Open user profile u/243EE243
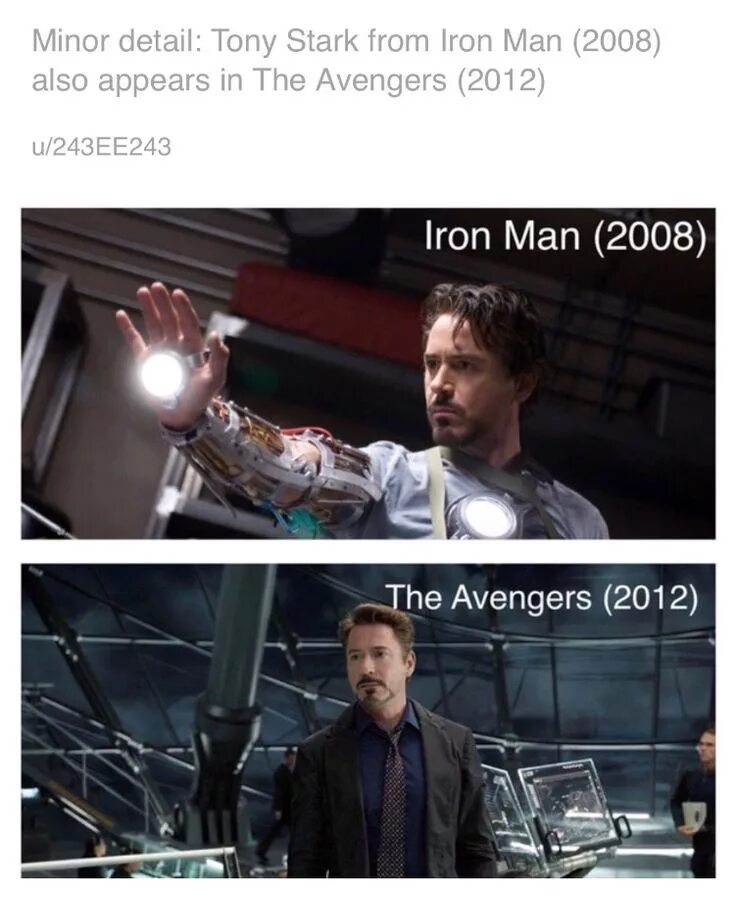Image resolution: width=735 pixels, height=897 pixels. (101, 147)
